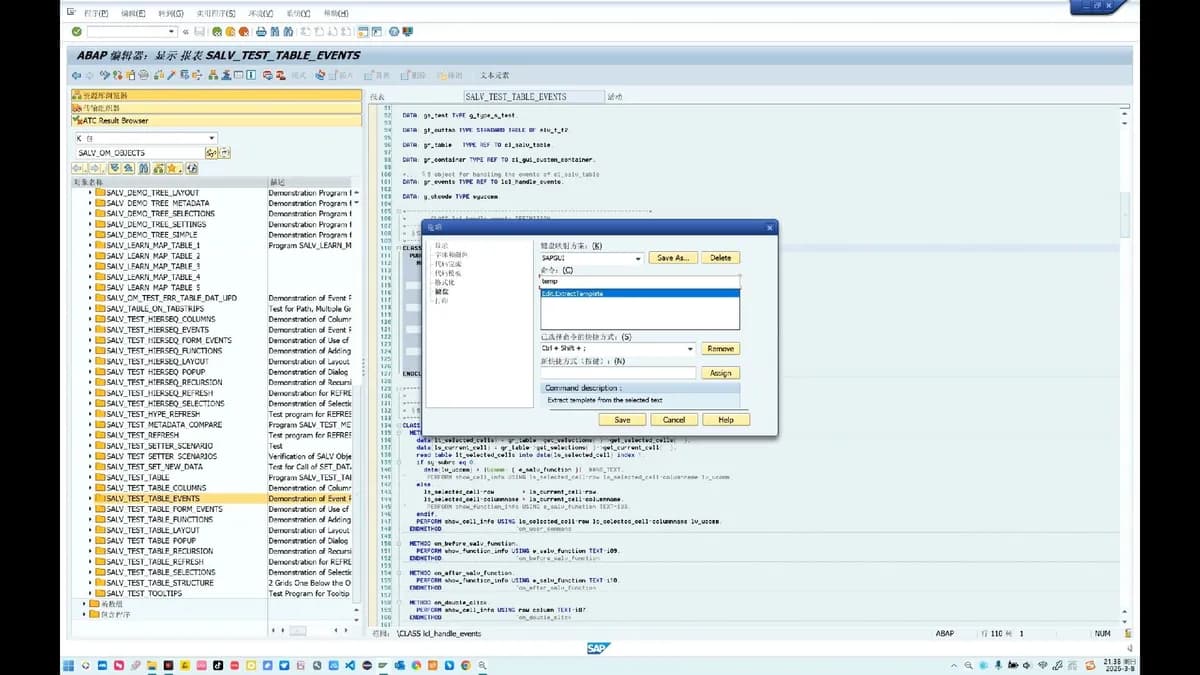Open the utilities menu (S) in menu bar
1200x675 pixels.
tap(215, 14)
